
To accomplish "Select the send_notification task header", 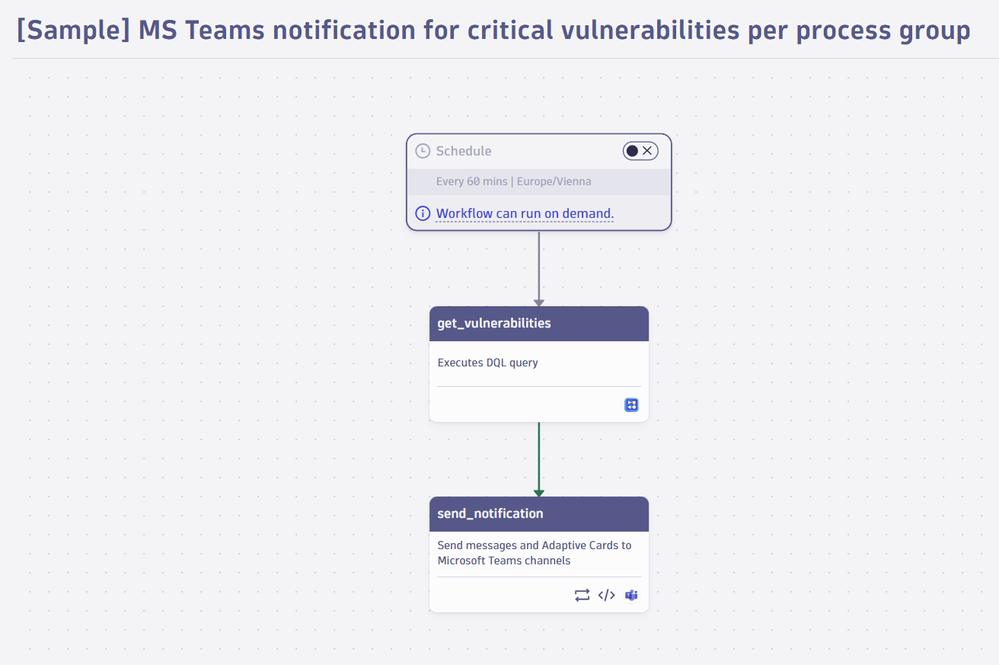I will tap(539, 514).
